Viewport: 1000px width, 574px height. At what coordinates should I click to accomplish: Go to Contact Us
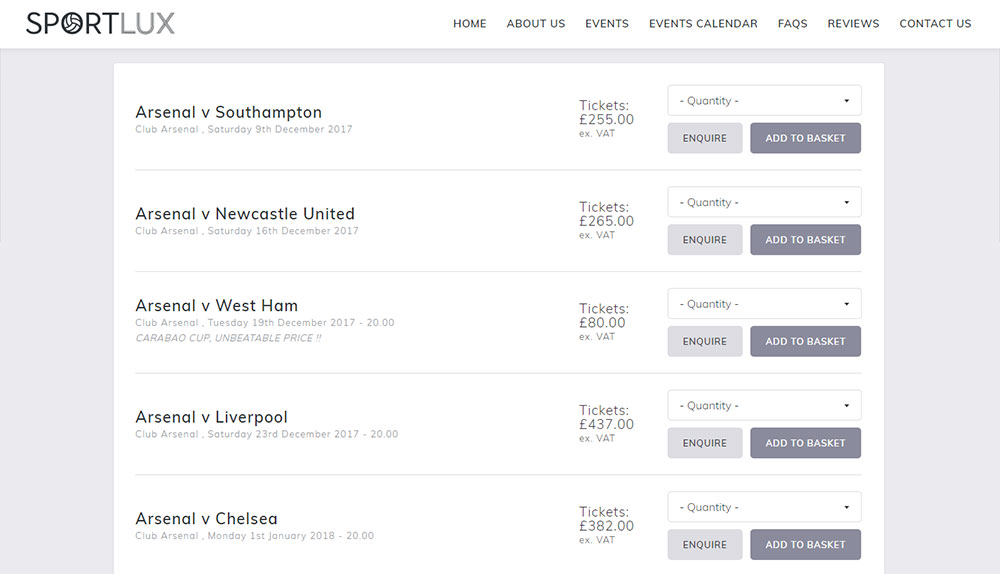[x=935, y=24]
